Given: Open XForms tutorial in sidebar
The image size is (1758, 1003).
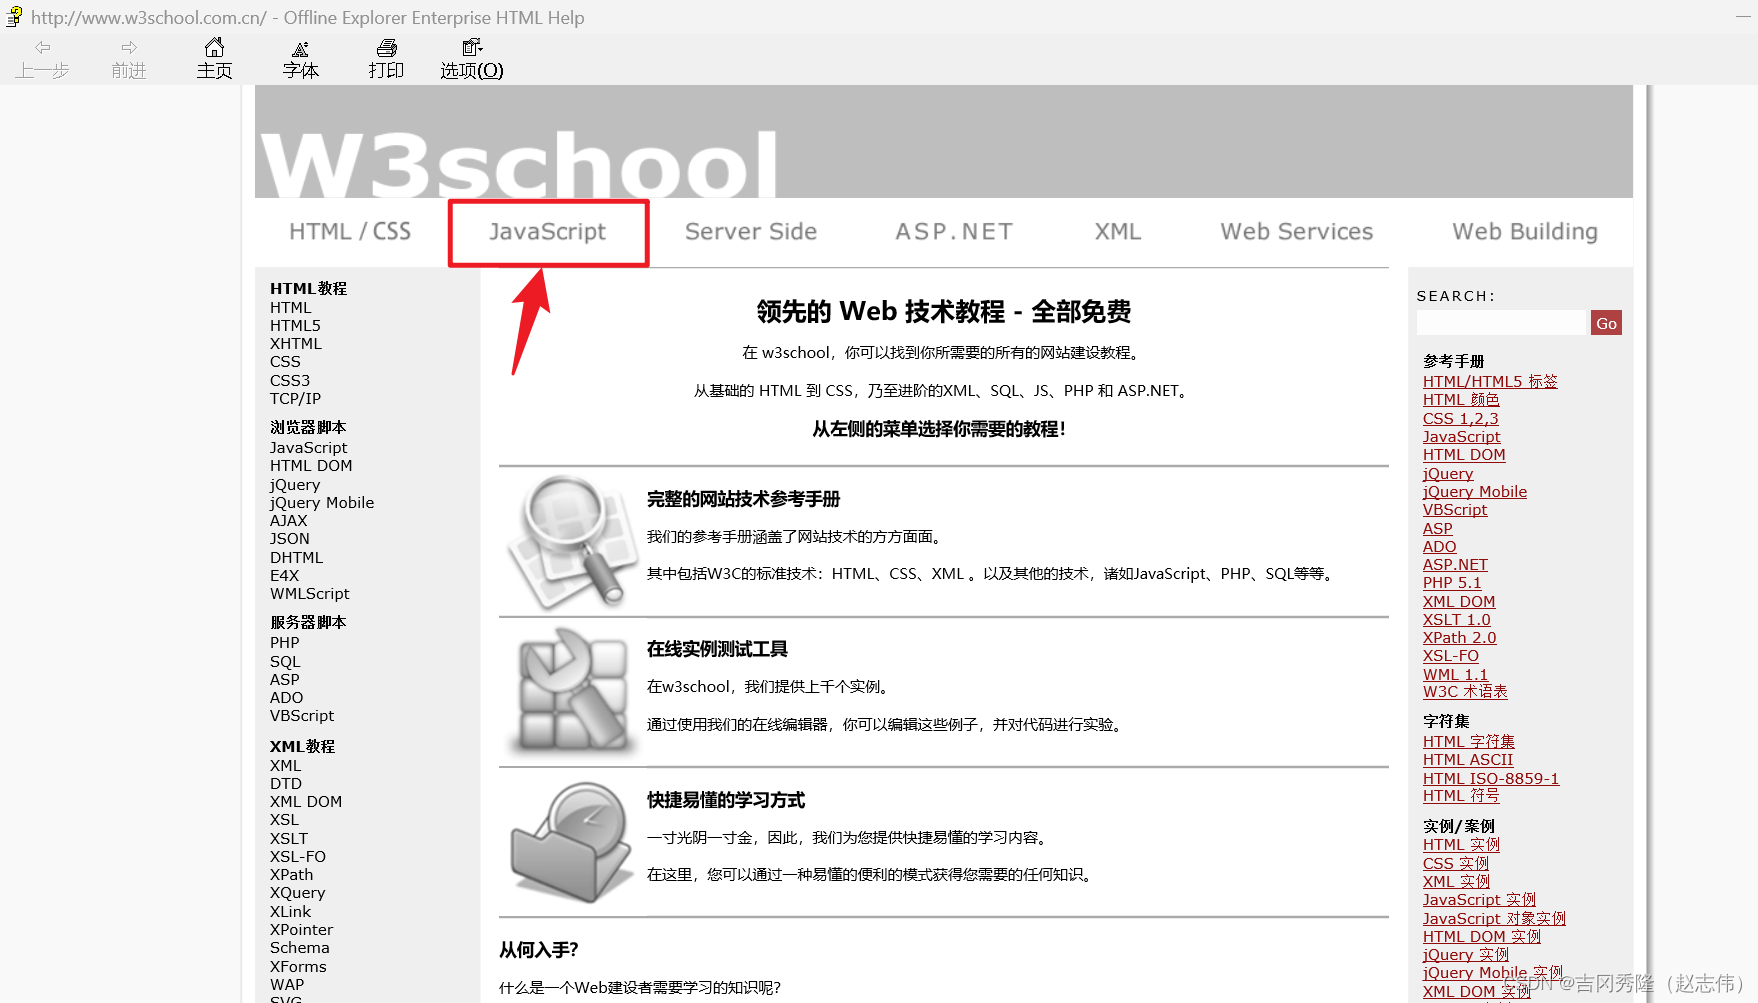Looking at the screenshot, I should (x=298, y=967).
